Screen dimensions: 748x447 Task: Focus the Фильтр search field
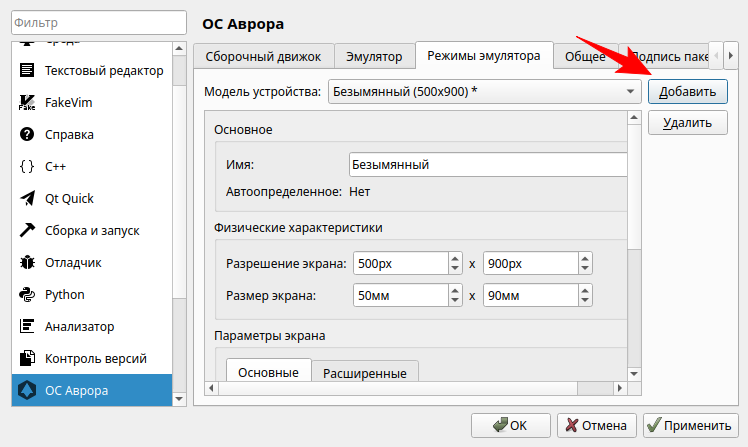tap(99, 22)
